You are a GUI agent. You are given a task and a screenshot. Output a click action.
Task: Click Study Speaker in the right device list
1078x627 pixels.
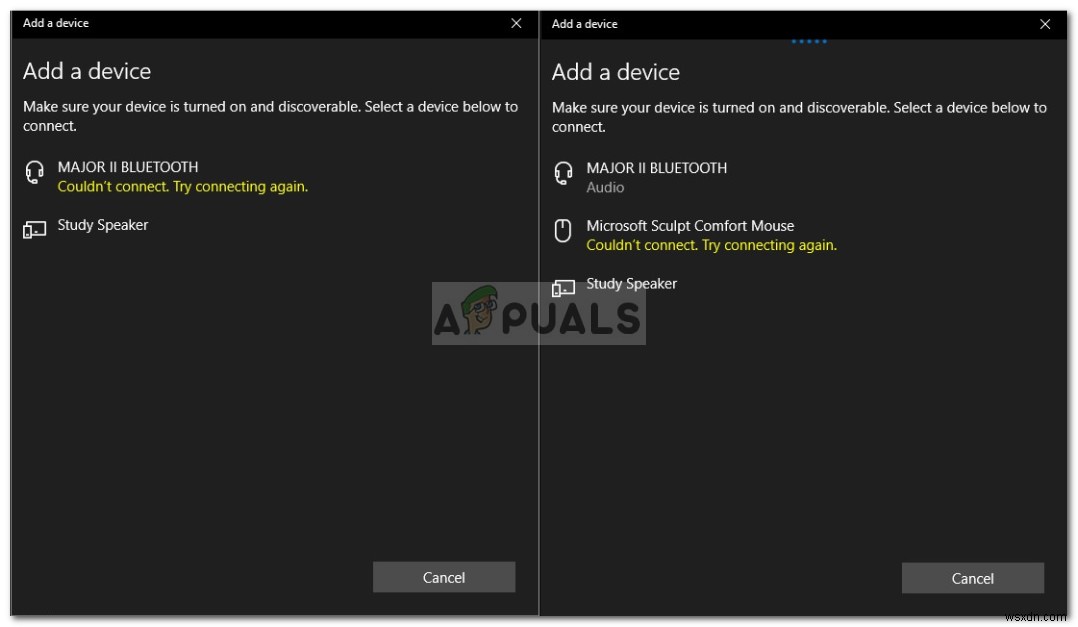click(x=630, y=283)
